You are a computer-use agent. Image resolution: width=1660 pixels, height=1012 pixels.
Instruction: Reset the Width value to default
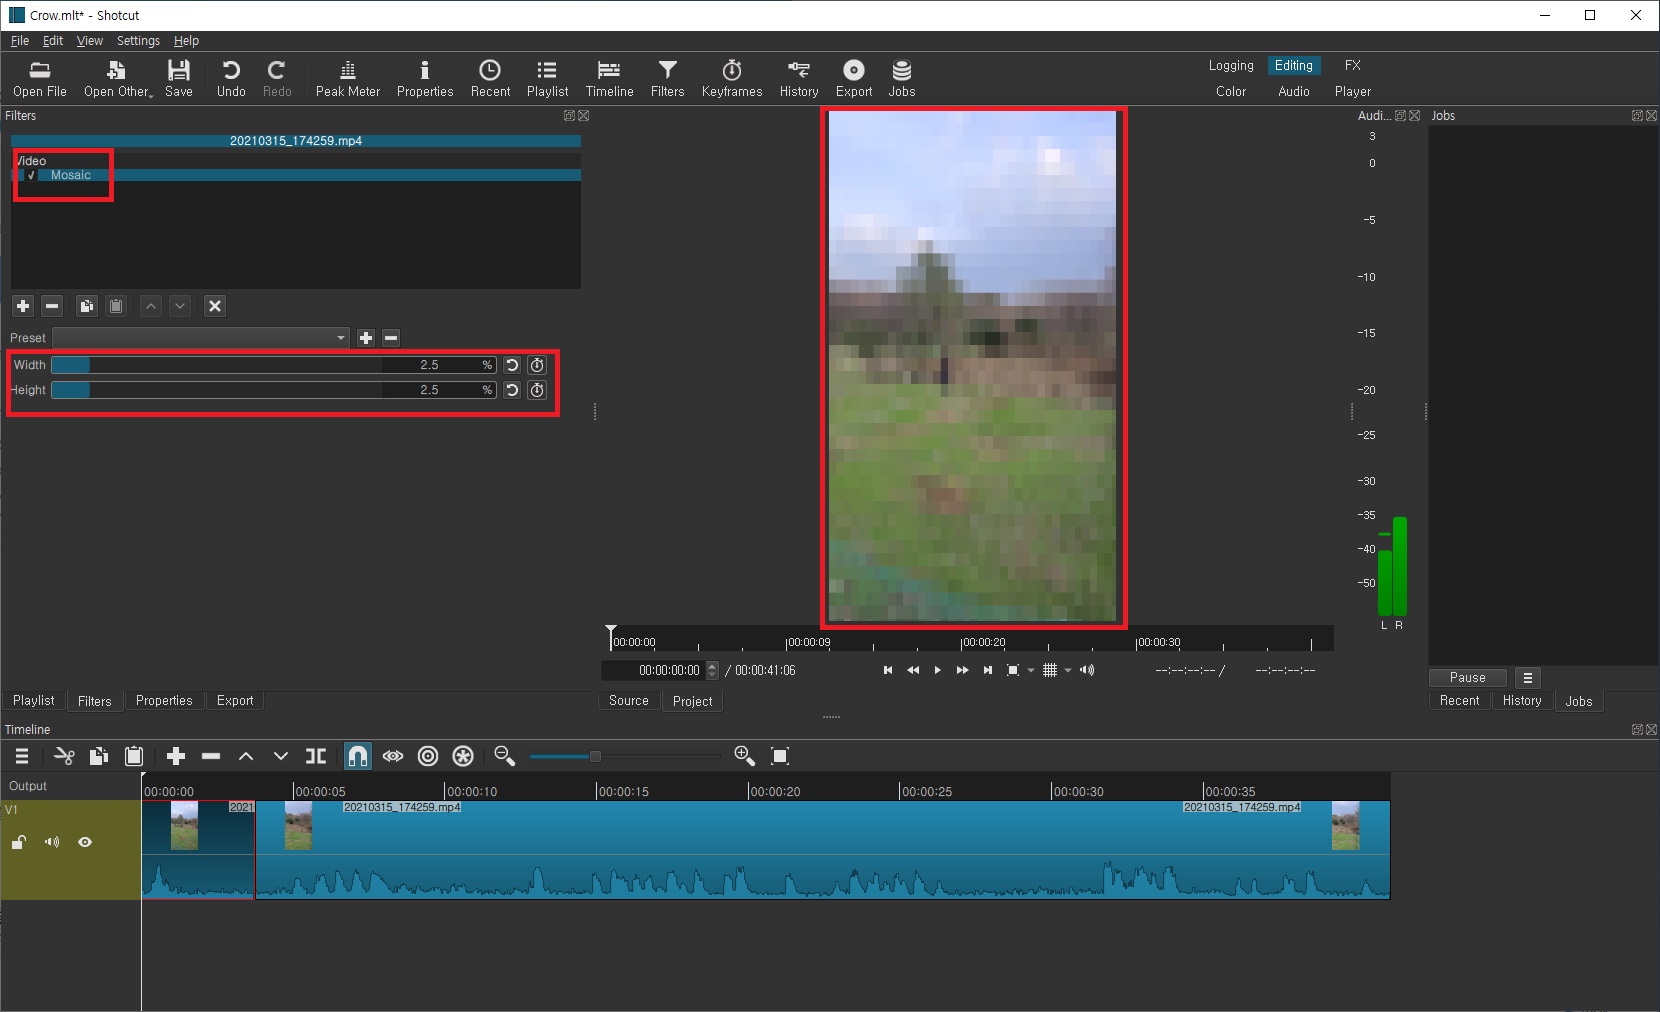pos(512,365)
